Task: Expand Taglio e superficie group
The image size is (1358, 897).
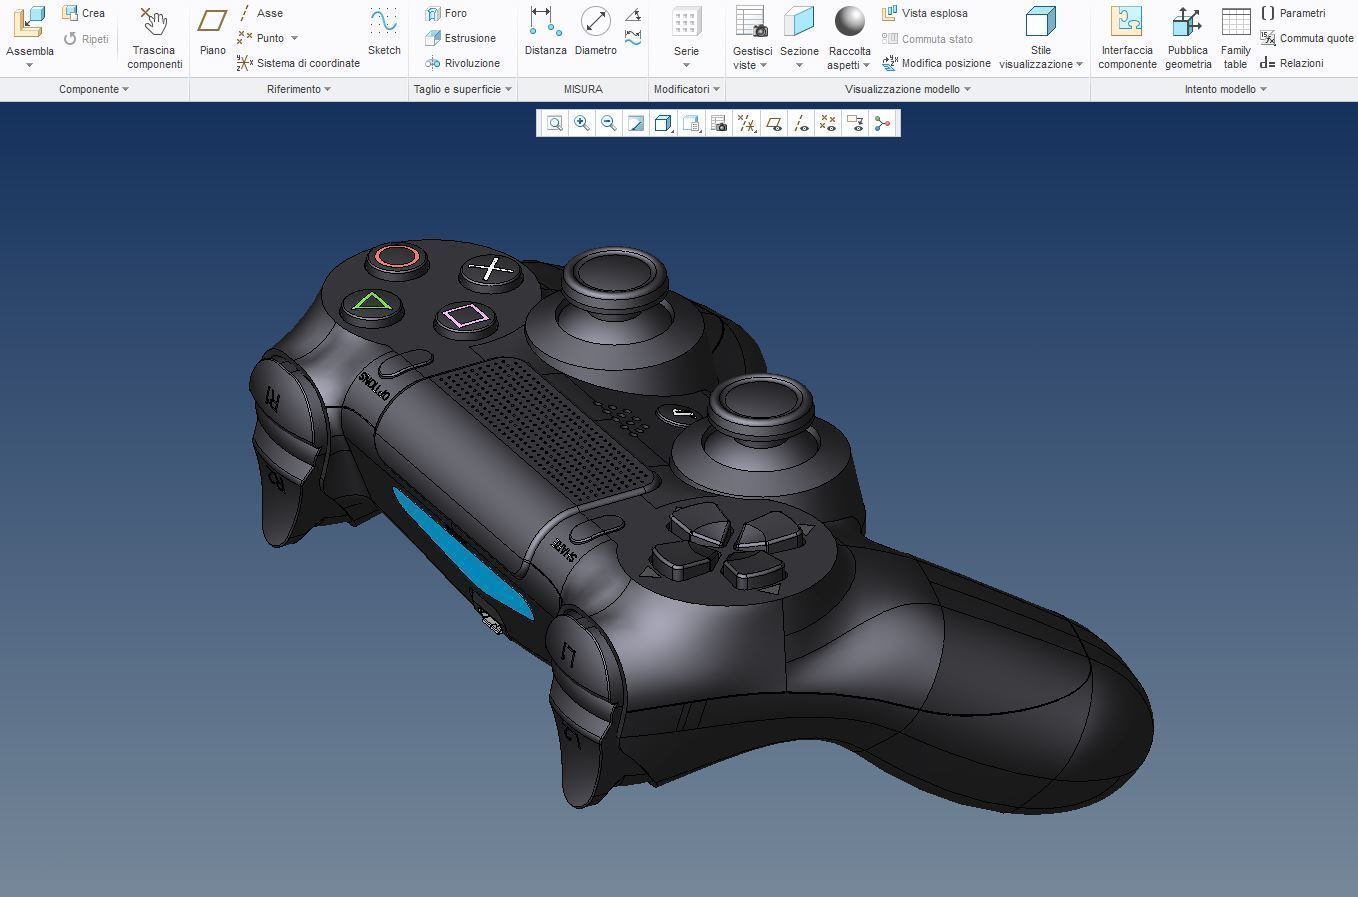Action: 463,89
